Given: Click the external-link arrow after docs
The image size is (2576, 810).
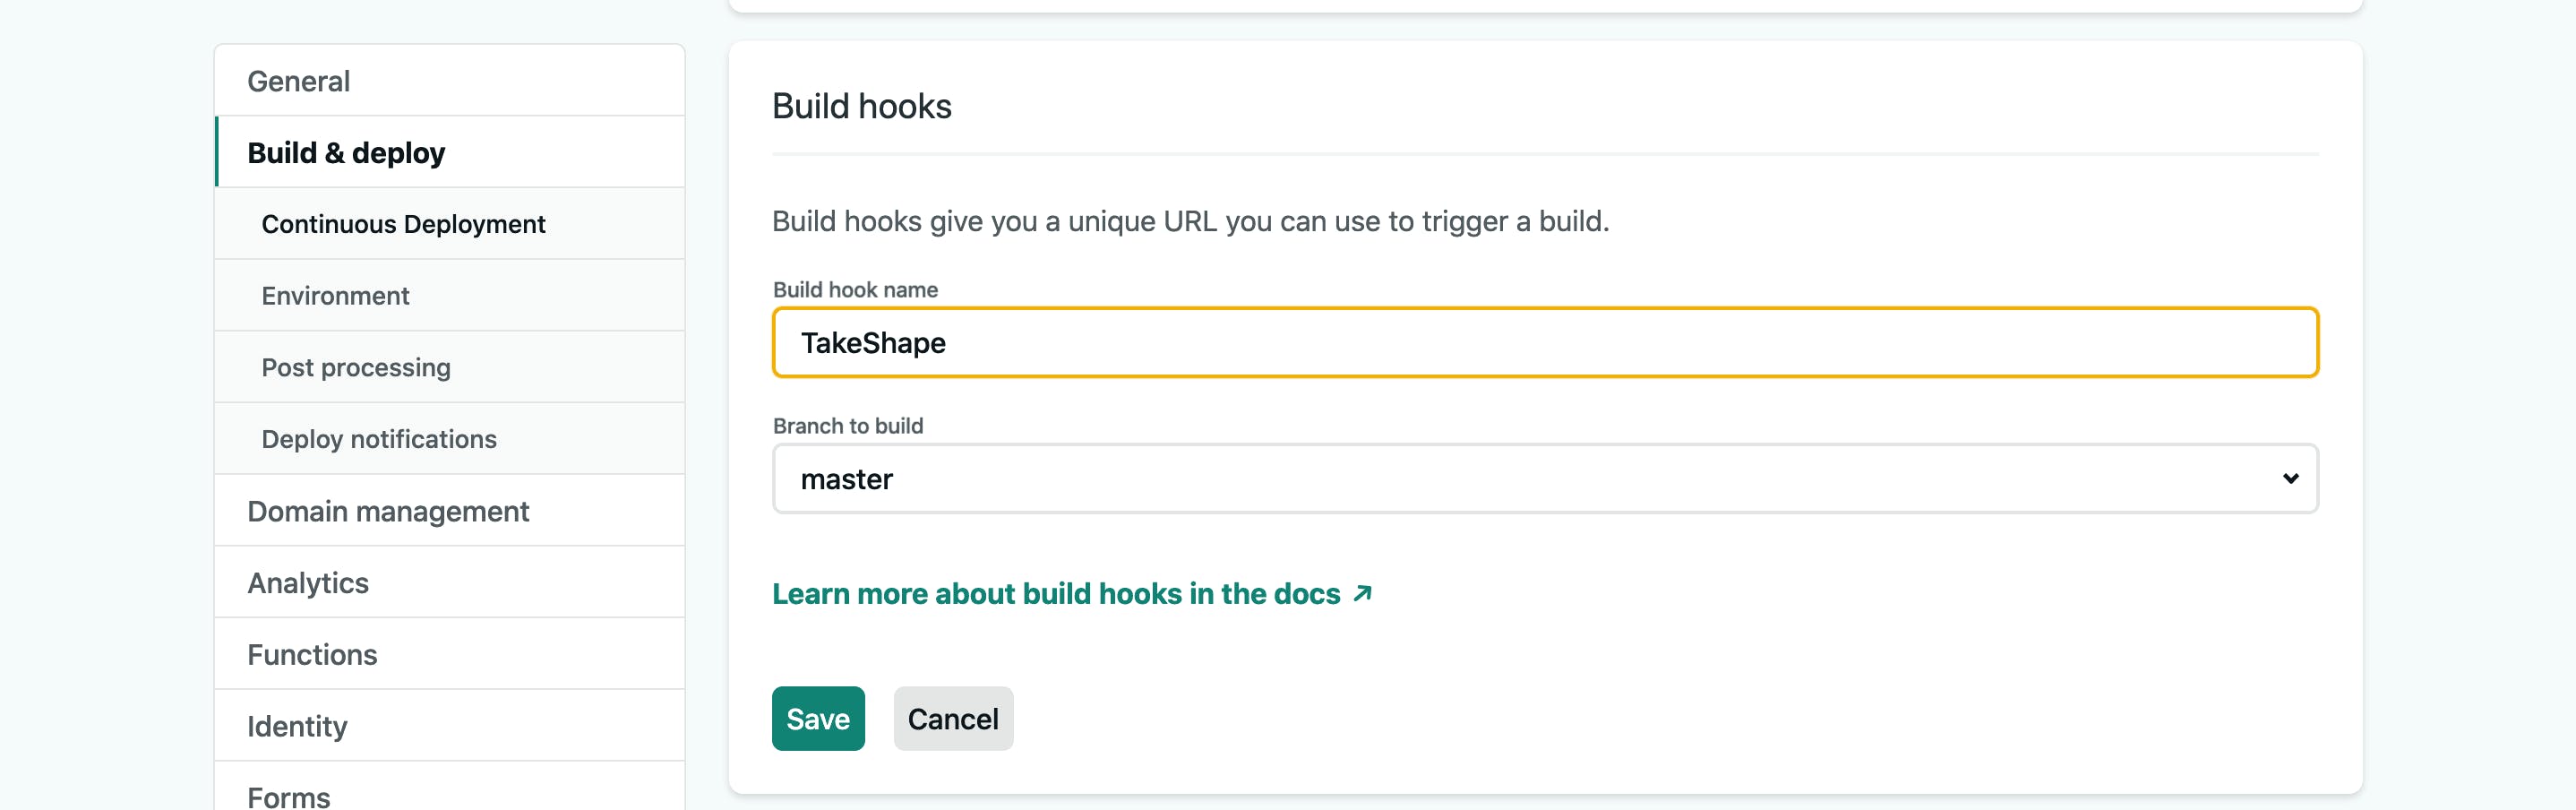Looking at the screenshot, I should 1361,594.
